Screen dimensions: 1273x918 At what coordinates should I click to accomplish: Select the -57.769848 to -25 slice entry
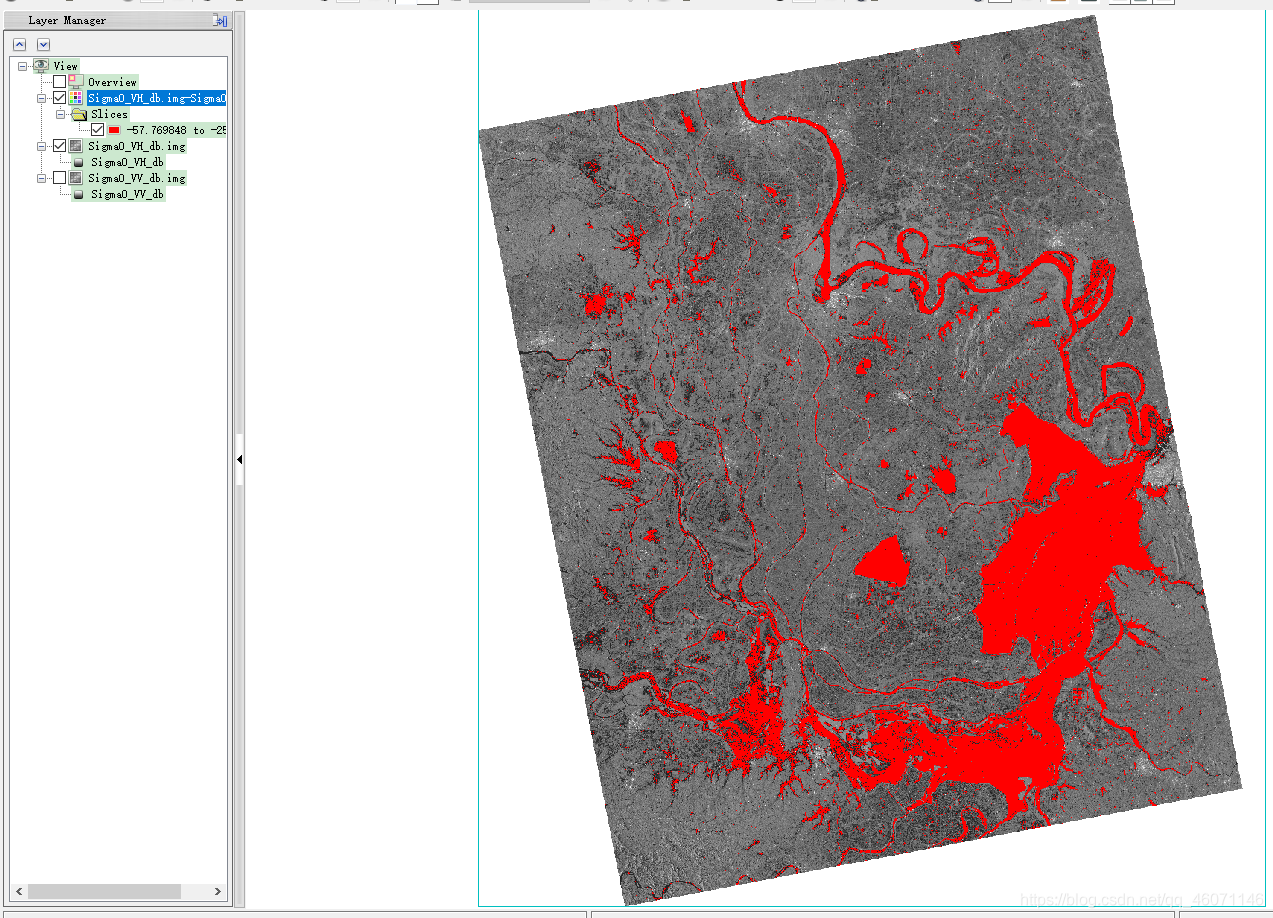coord(175,130)
